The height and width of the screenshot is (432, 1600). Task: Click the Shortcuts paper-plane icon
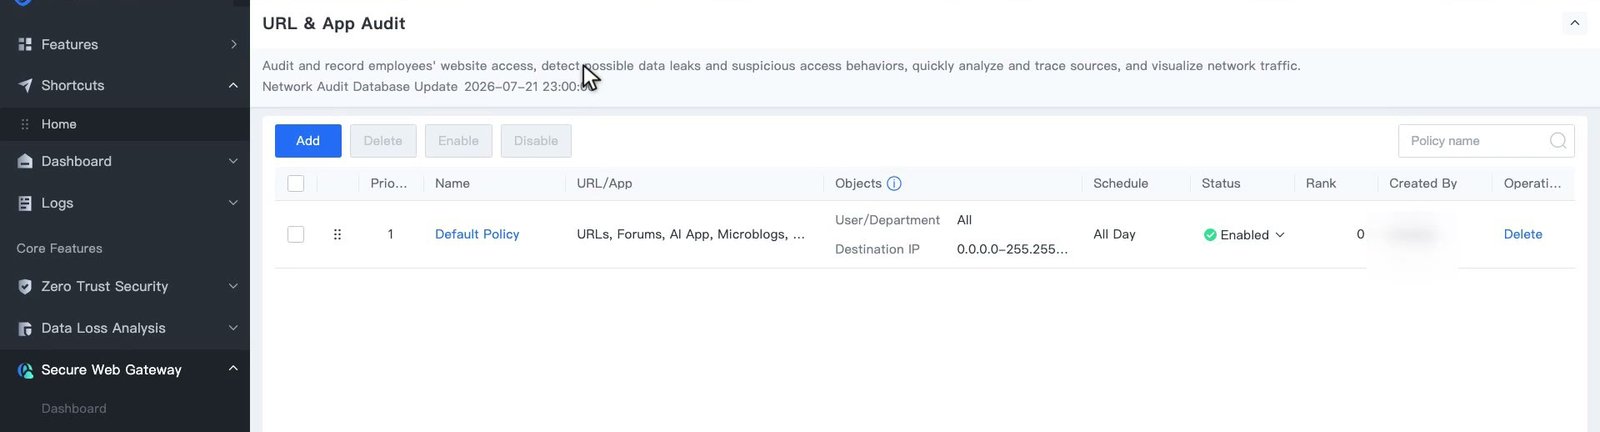pos(25,86)
